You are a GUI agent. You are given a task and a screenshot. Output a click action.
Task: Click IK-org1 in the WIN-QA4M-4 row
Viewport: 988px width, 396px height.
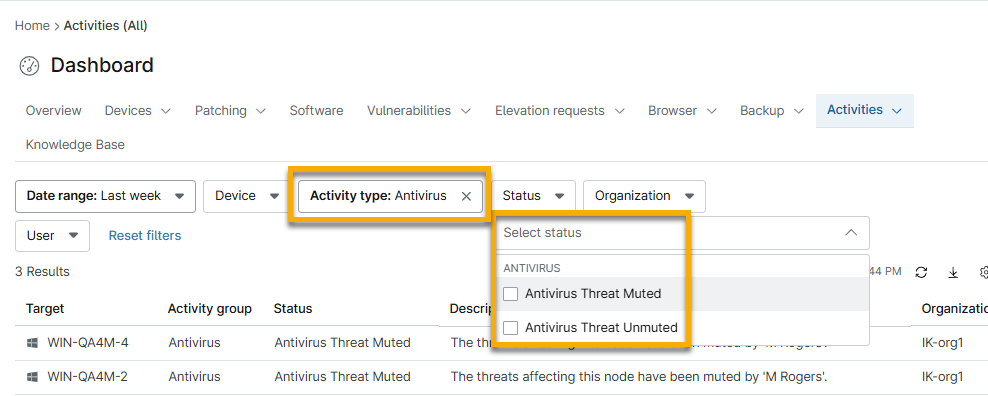[x=943, y=343]
